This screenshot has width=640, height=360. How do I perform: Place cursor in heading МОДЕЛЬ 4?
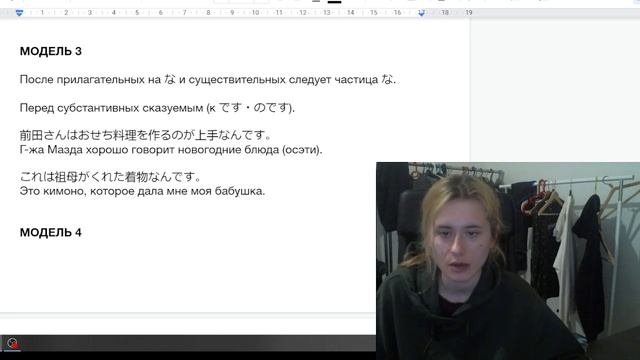[x=51, y=233]
